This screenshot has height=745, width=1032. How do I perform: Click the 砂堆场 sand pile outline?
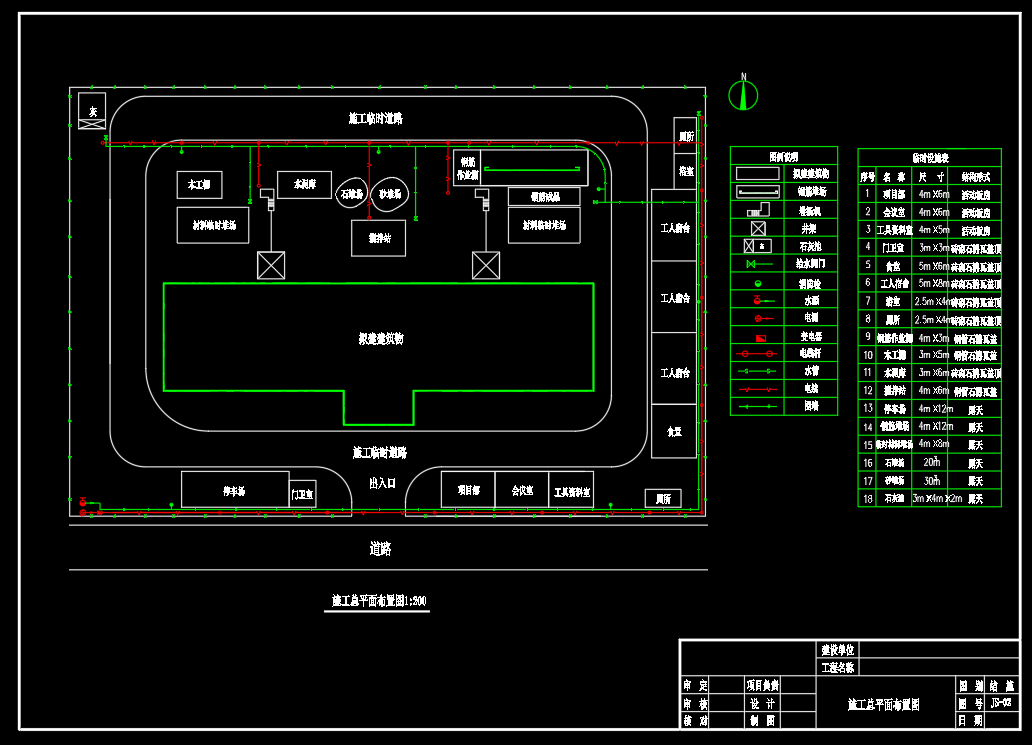388,192
